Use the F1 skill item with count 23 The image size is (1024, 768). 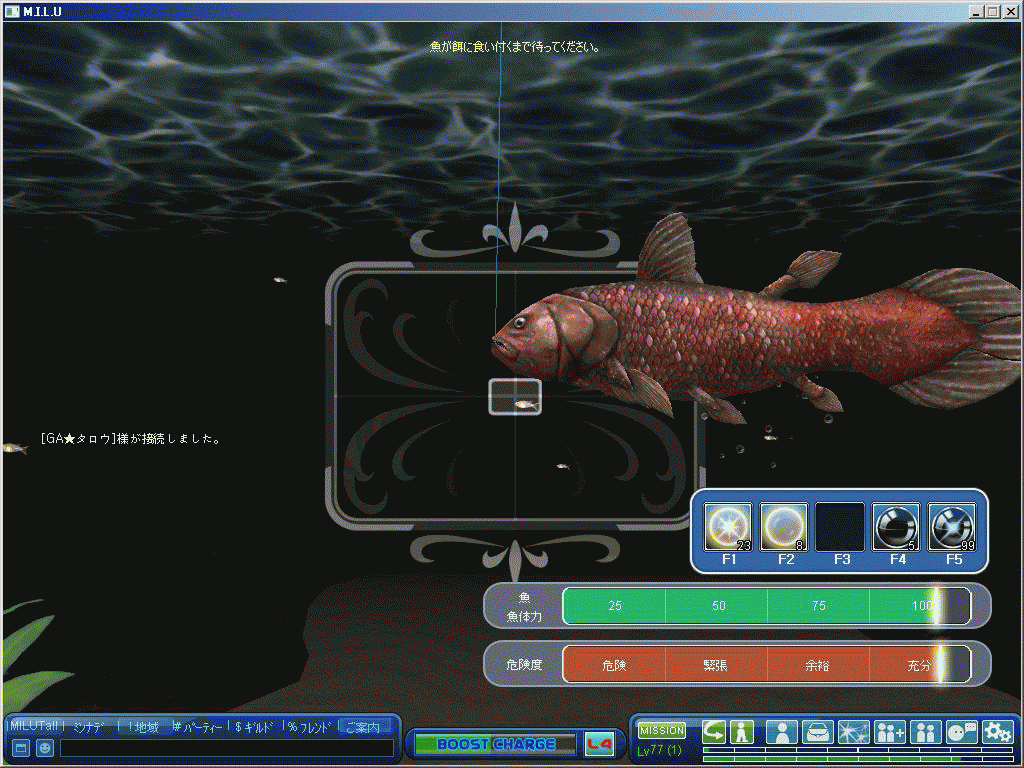click(728, 527)
